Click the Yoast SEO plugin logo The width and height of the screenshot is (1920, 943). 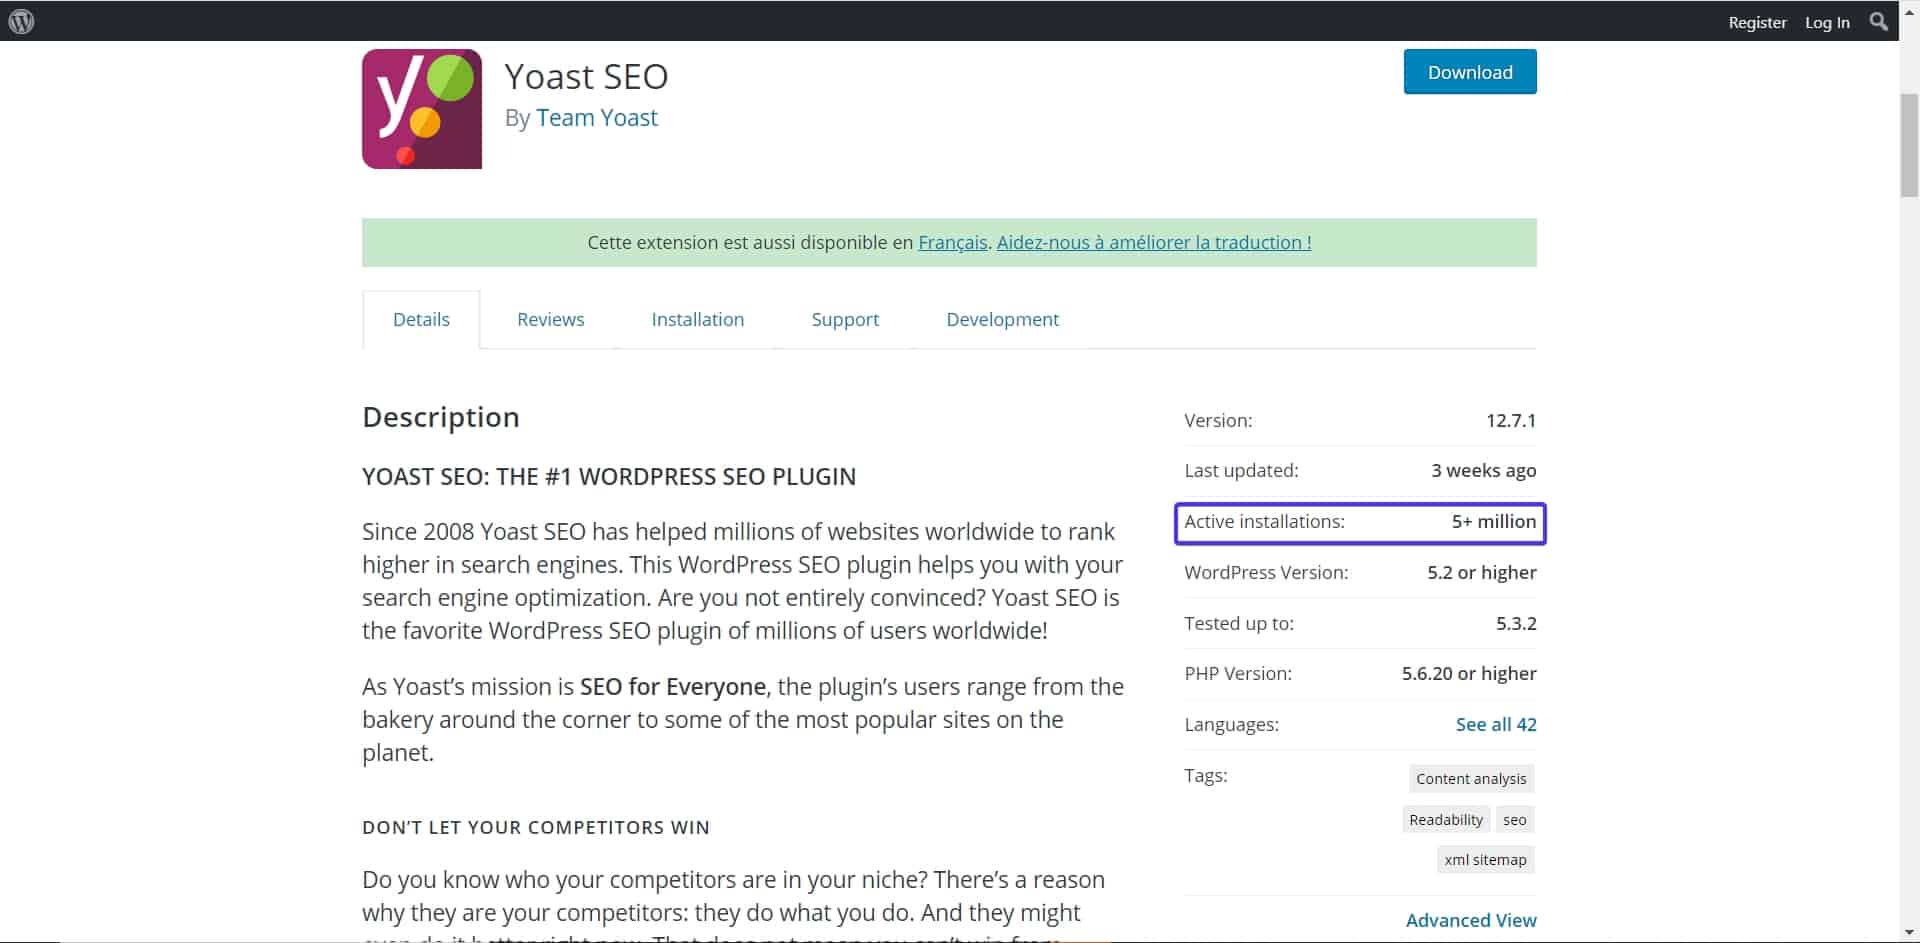pyautogui.click(x=422, y=109)
